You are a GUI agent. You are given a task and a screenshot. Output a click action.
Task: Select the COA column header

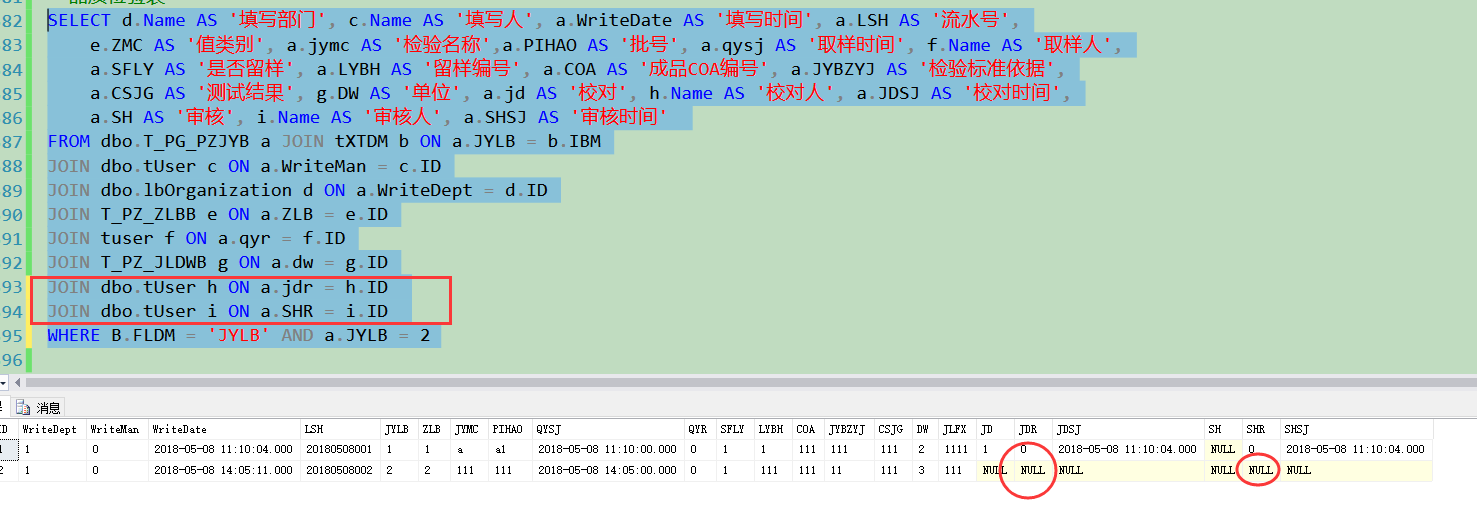(x=808, y=430)
